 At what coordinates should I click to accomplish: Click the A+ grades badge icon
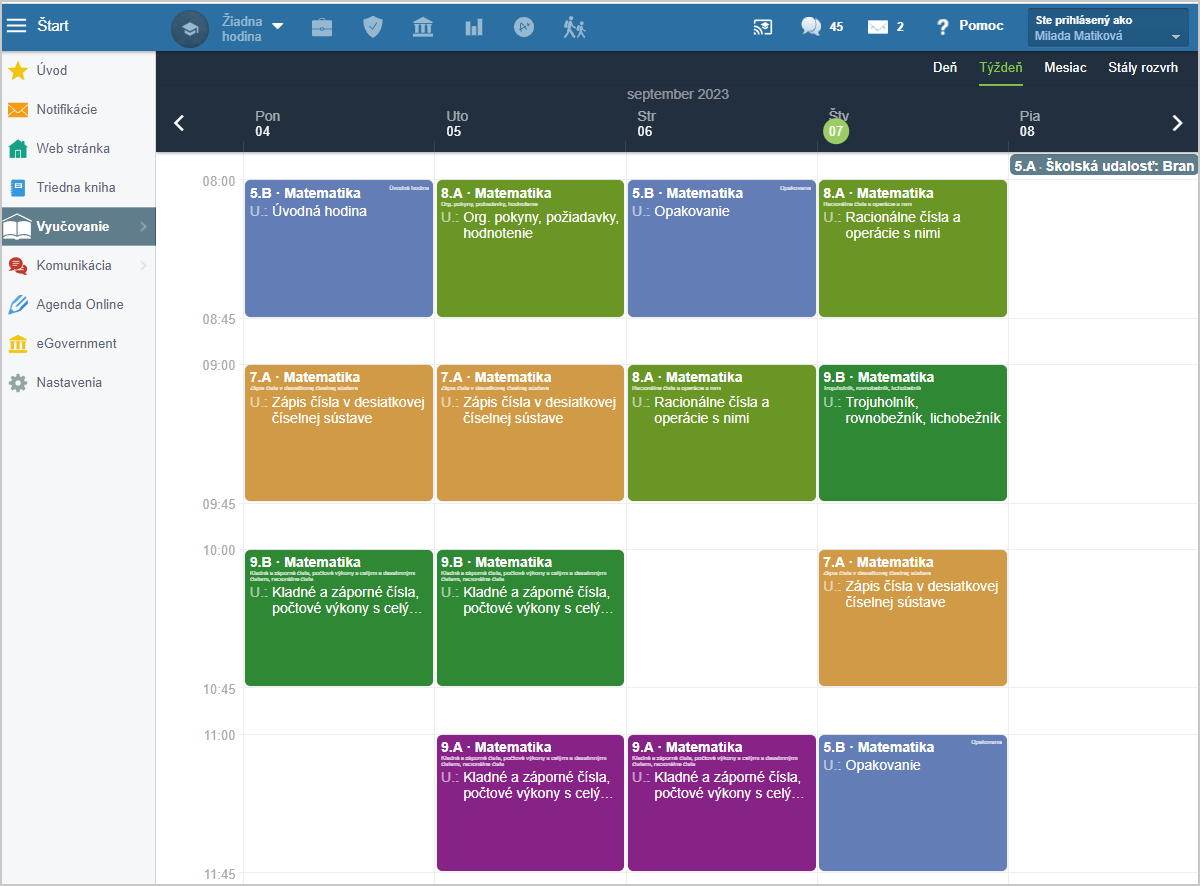[x=524, y=27]
